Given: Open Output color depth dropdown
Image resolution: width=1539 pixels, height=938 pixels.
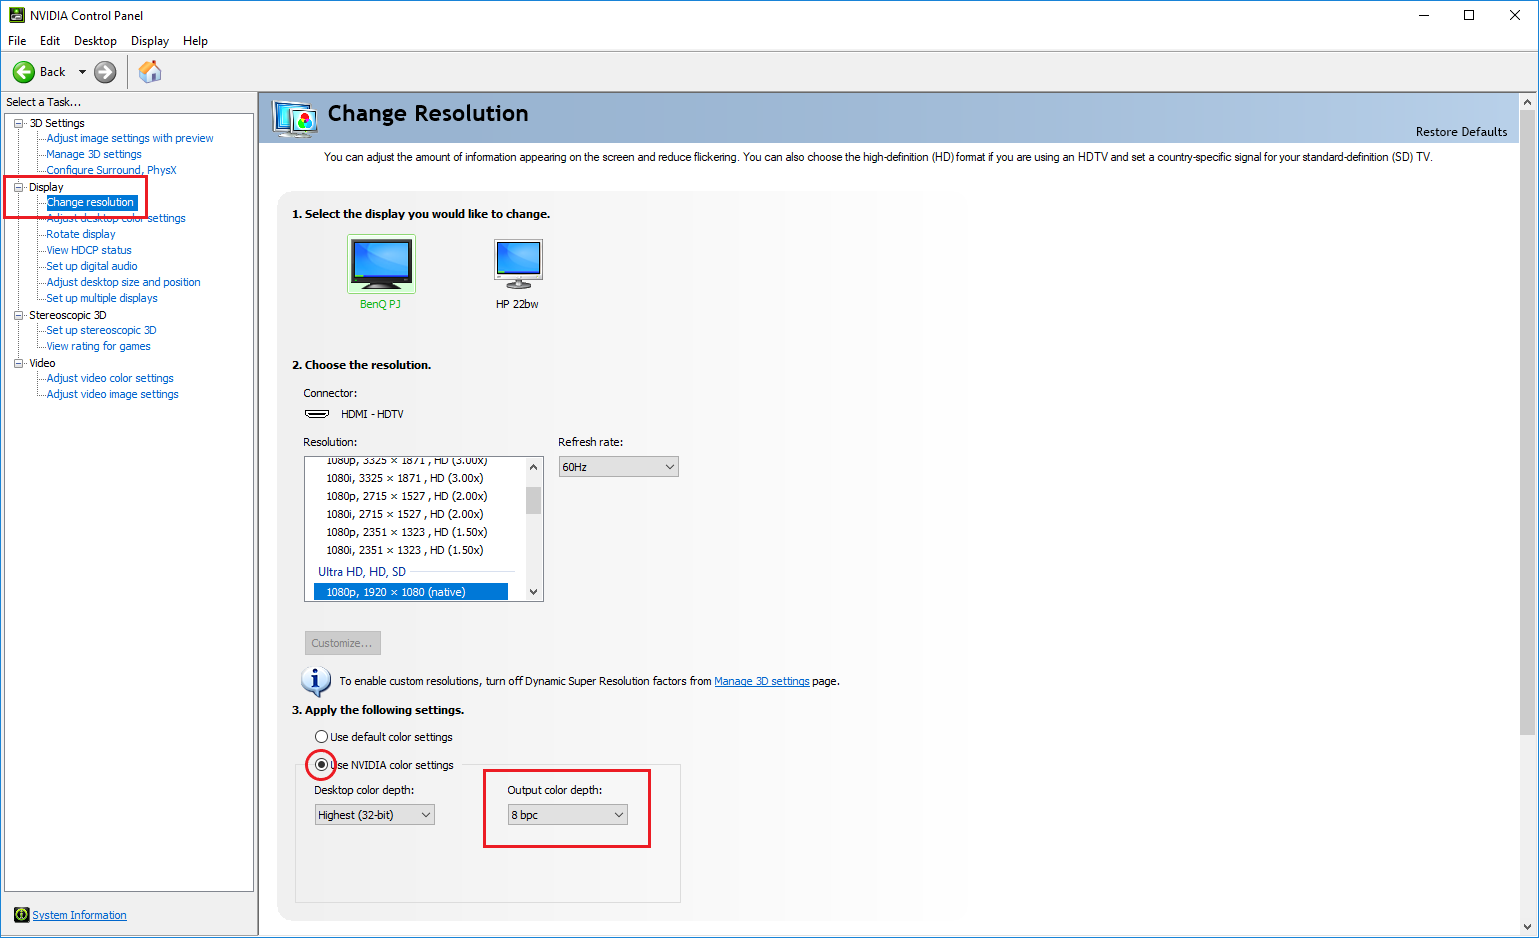Looking at the screenshot, I should pos(568,815).
